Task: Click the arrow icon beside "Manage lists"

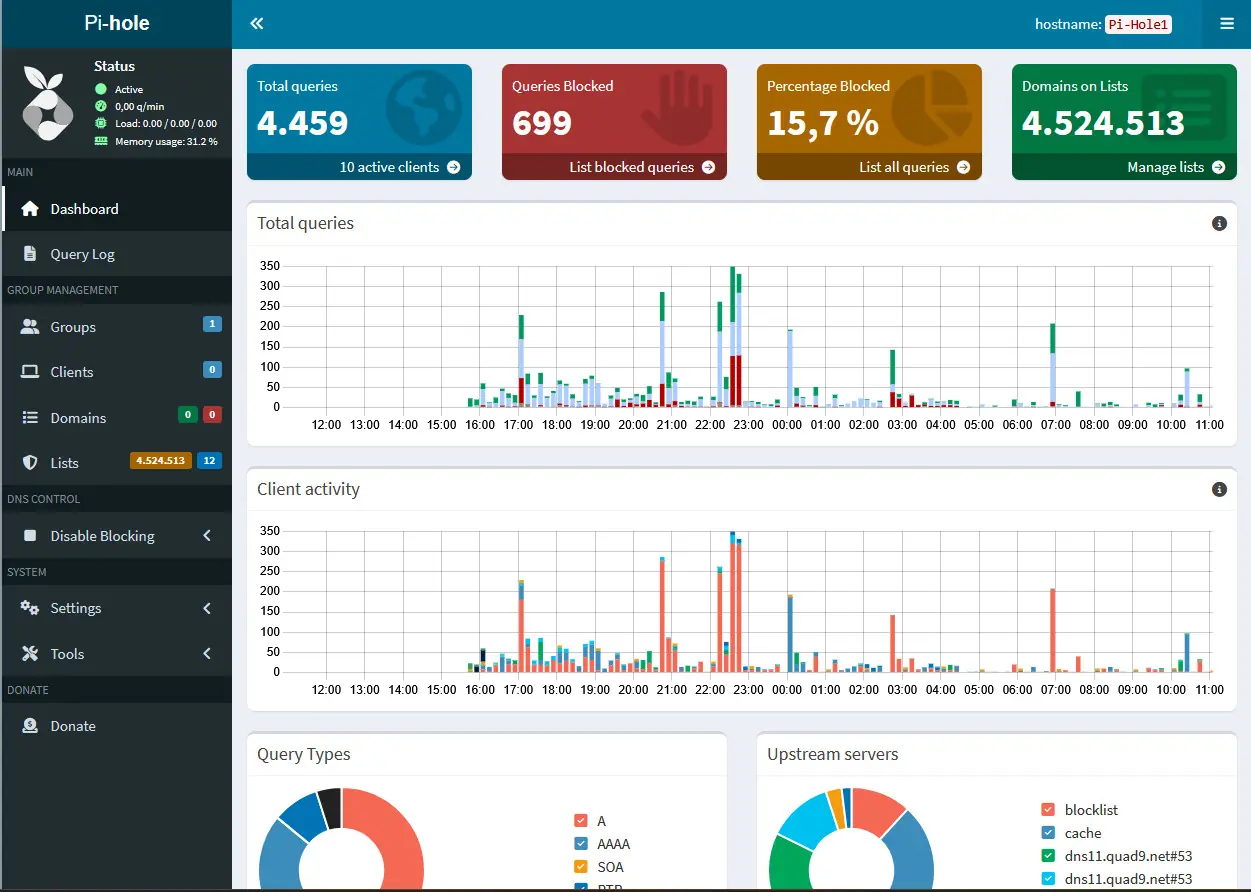Action: point(1219,167)
